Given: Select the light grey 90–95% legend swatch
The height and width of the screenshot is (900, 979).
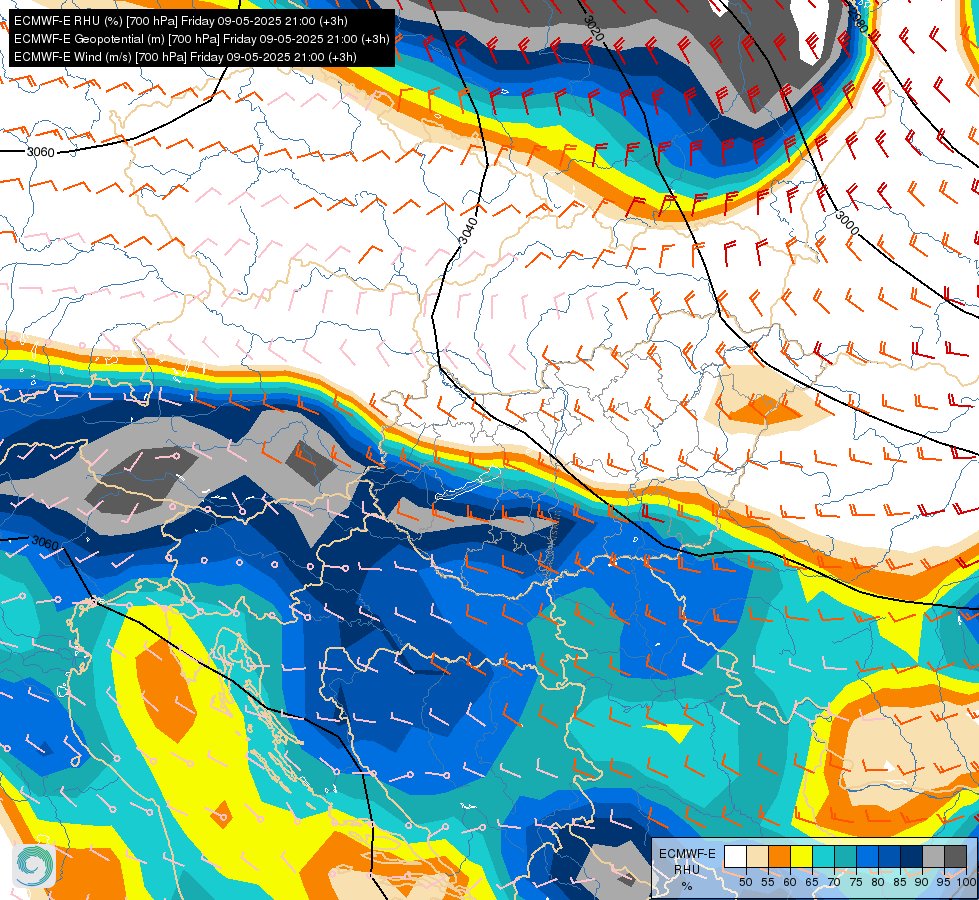Looking at the screenshot, I should click(x=934, y=856).
